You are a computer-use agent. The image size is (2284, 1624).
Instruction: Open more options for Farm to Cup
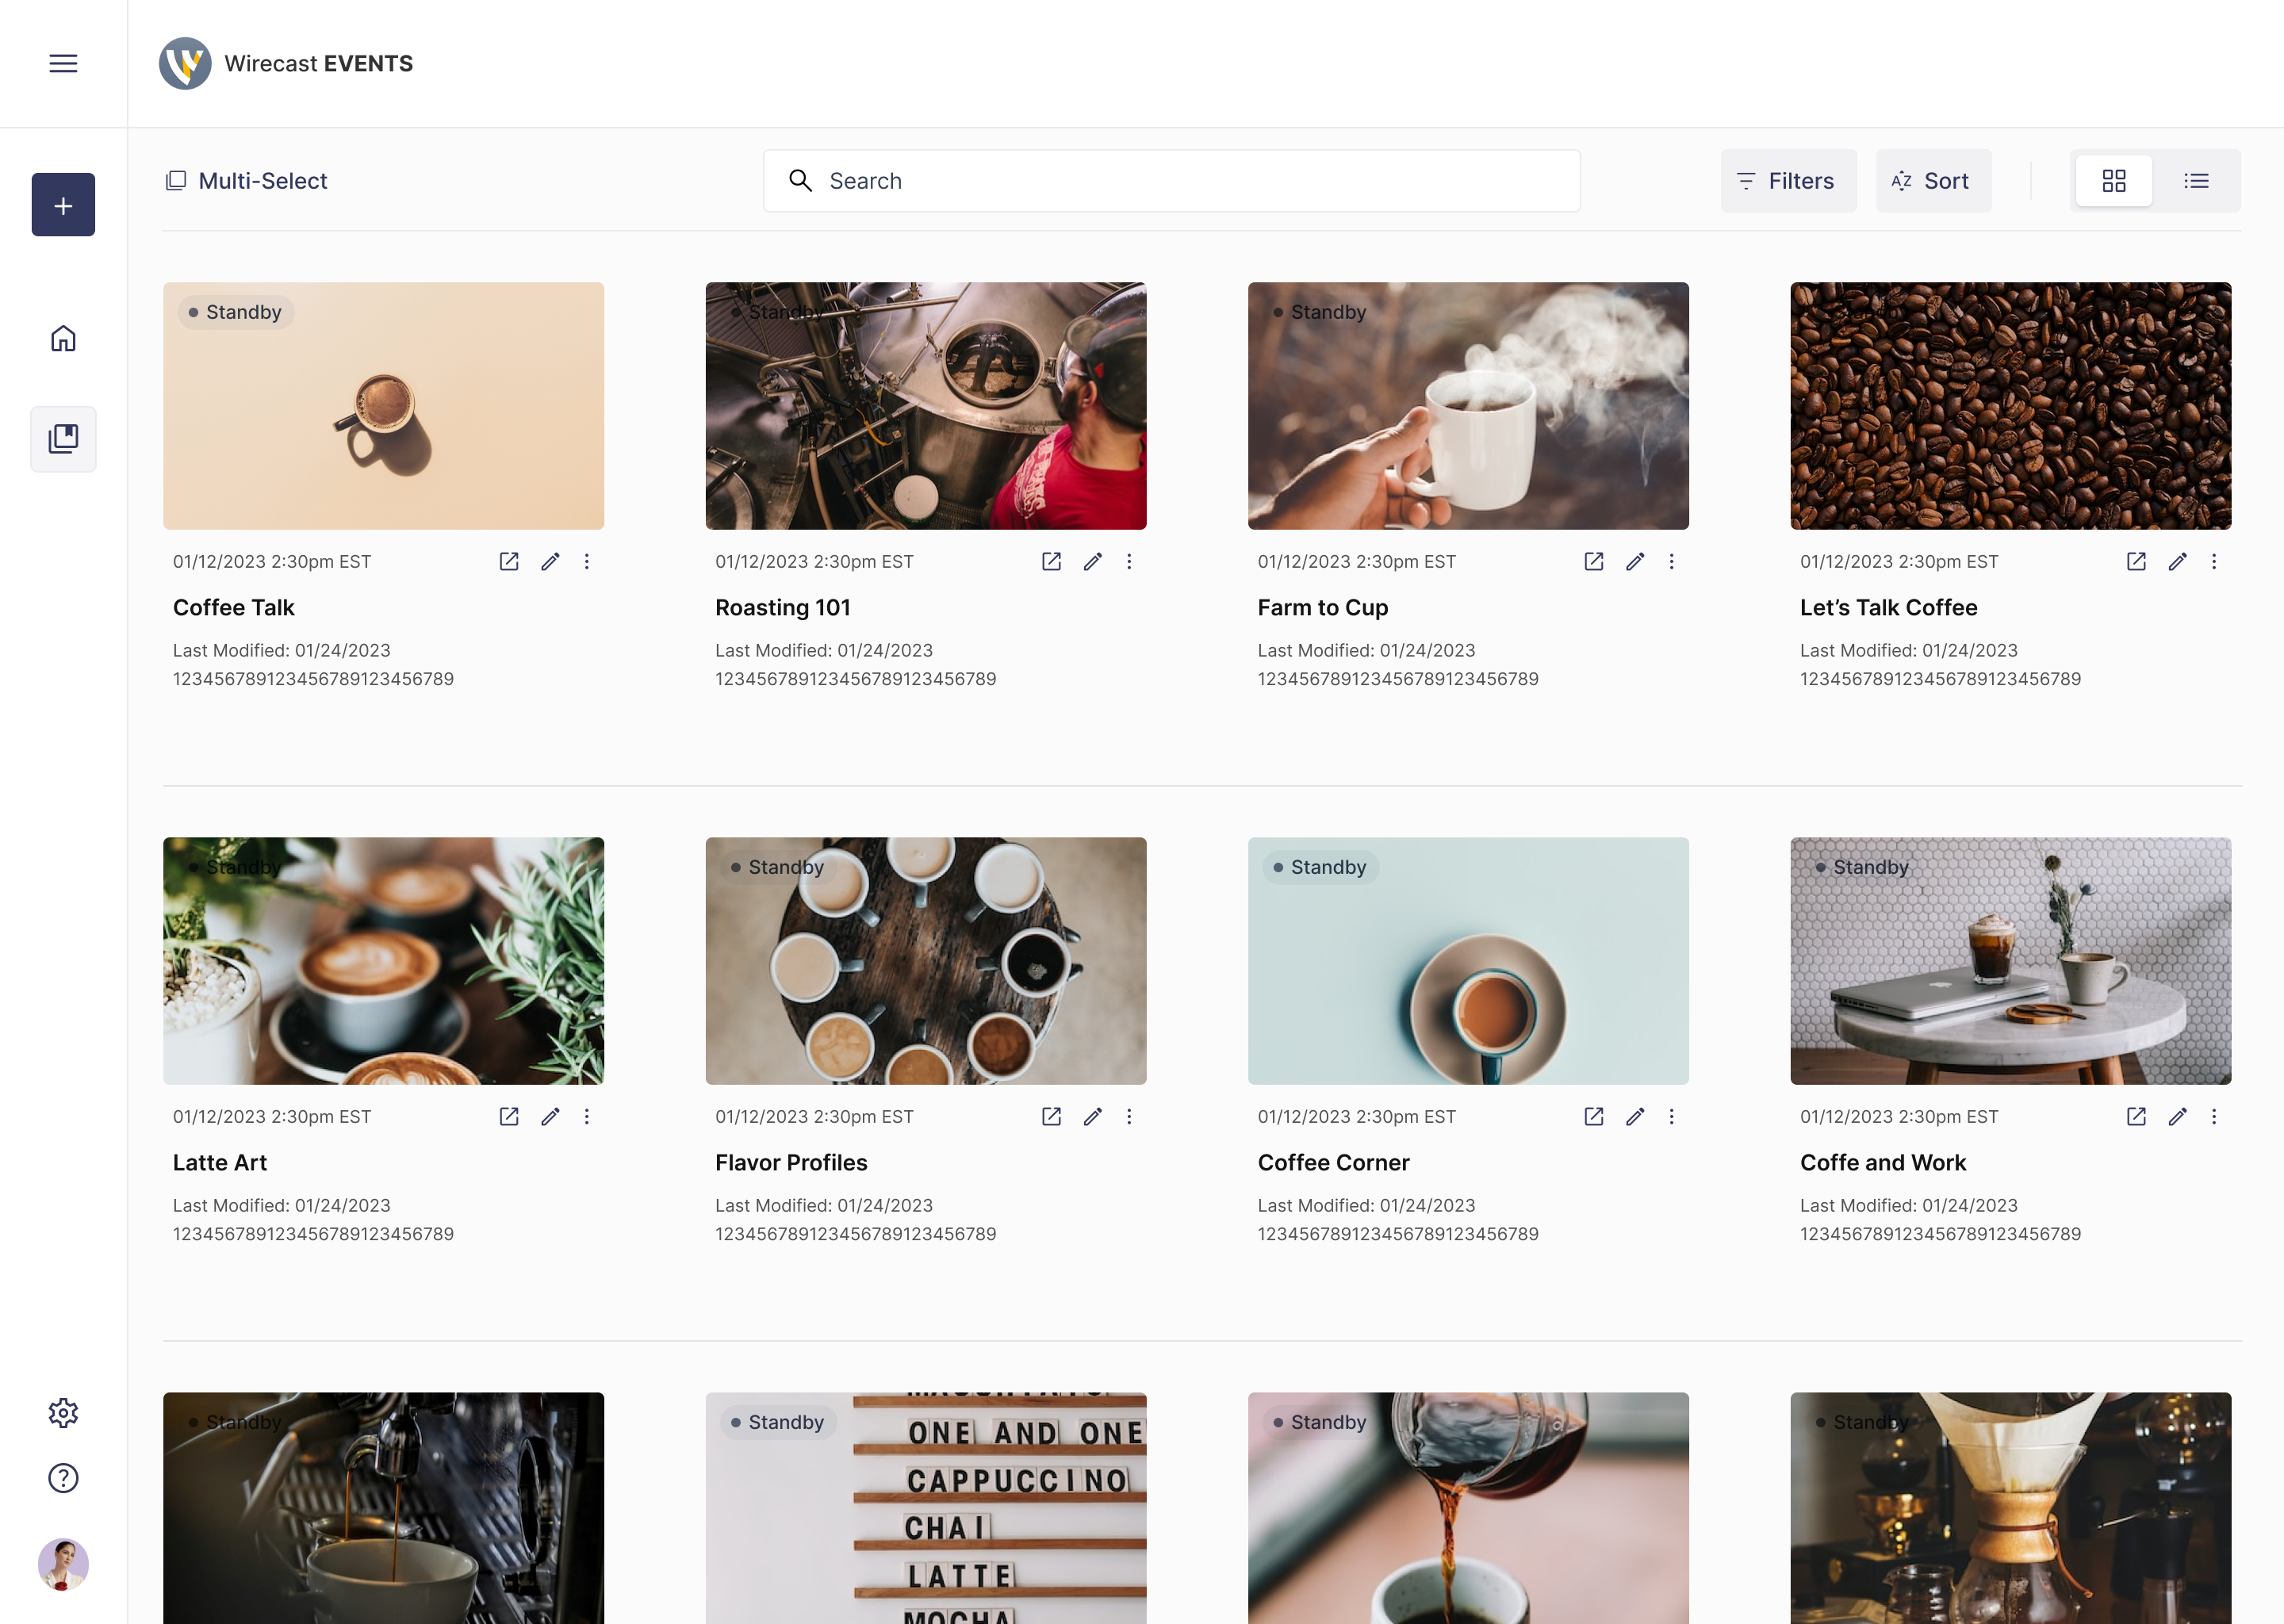pos(1671,561)
